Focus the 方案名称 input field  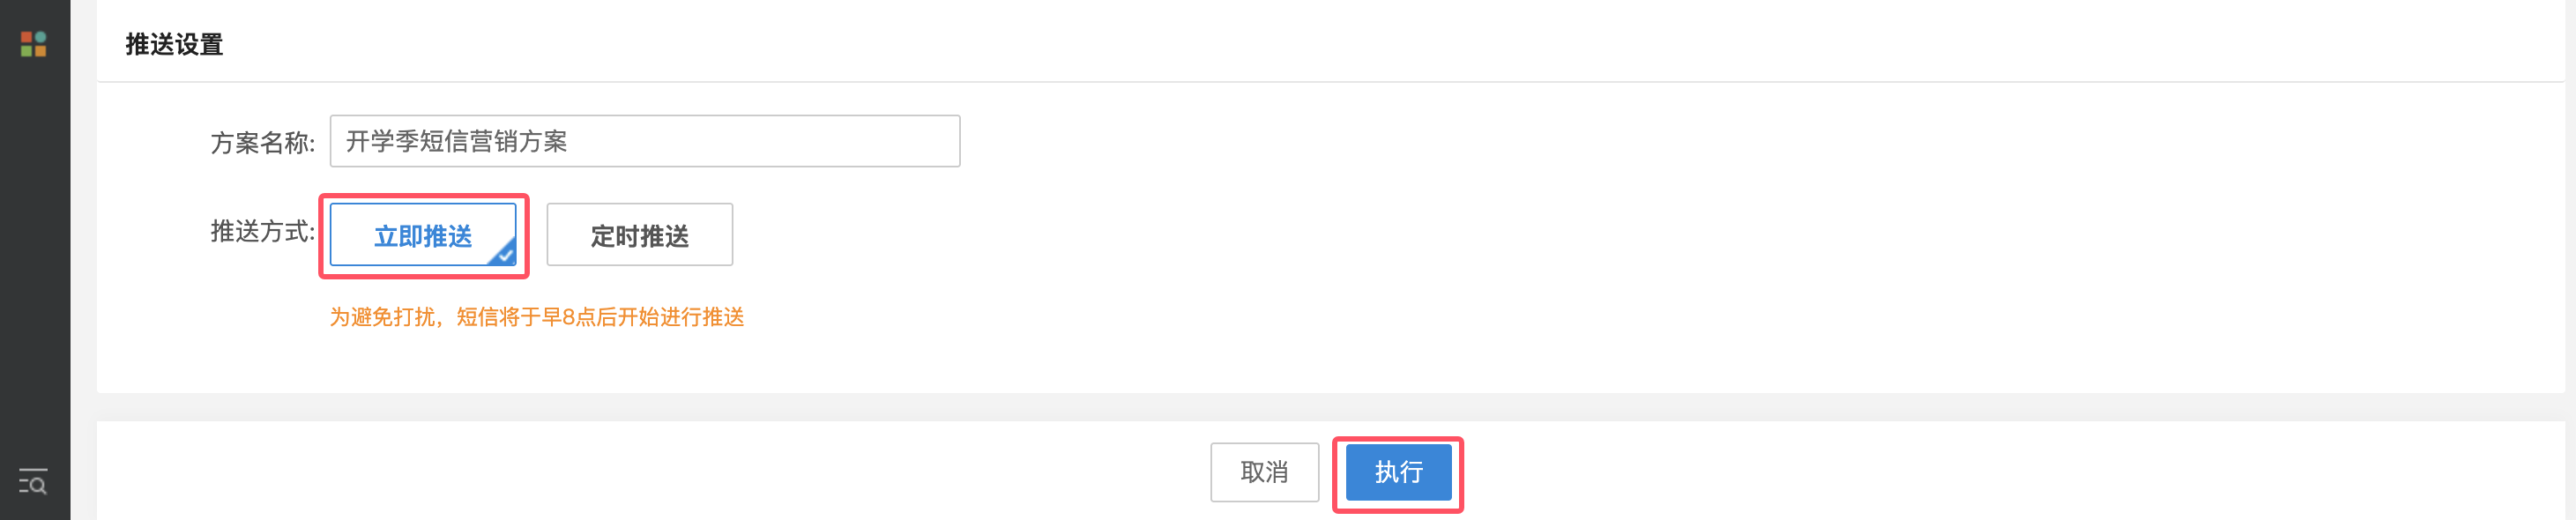(645, 141)
